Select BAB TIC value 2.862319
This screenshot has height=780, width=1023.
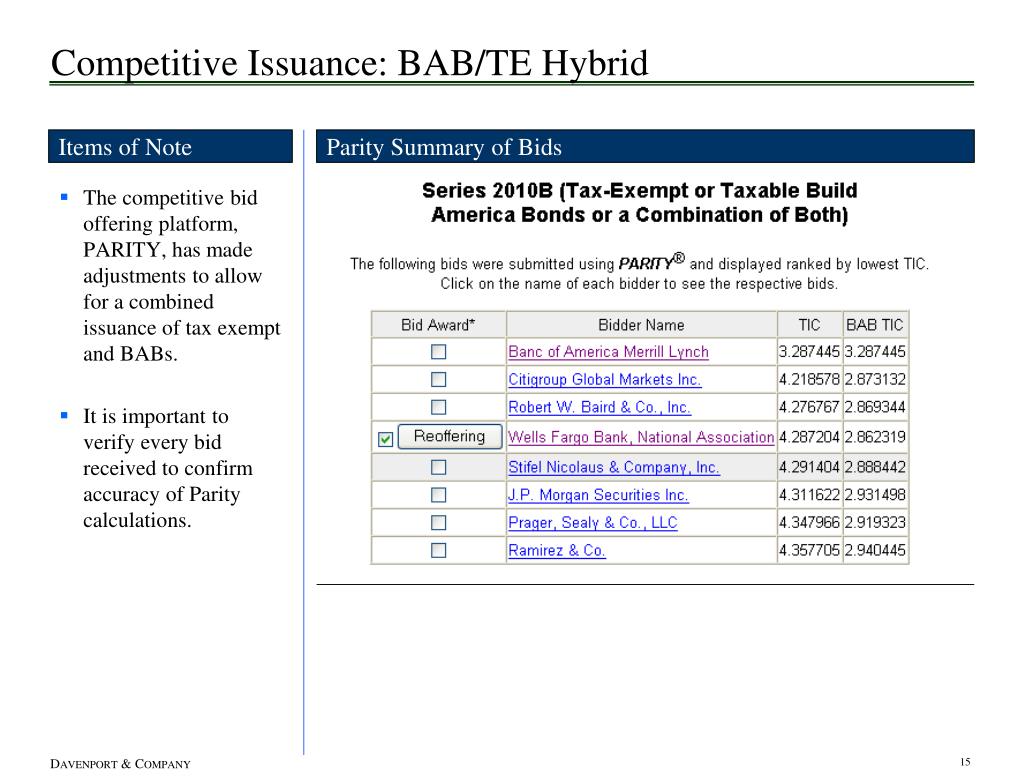point(875,437)
